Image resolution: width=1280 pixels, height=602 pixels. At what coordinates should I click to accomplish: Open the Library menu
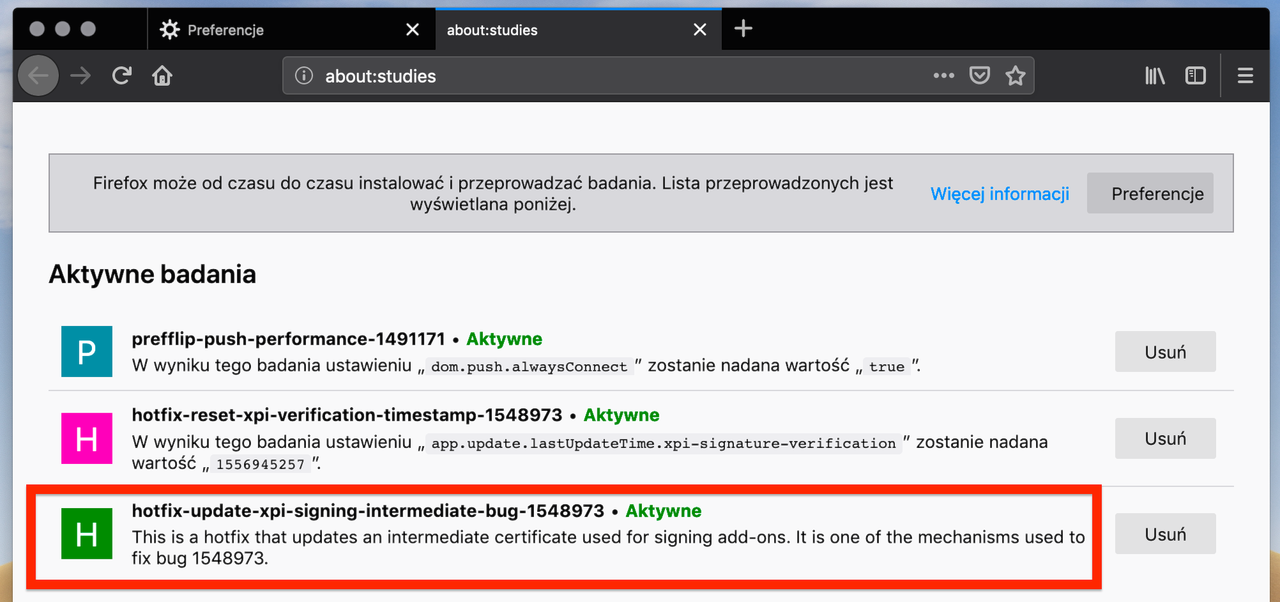pyautogui.click(x=1155, y=76)
